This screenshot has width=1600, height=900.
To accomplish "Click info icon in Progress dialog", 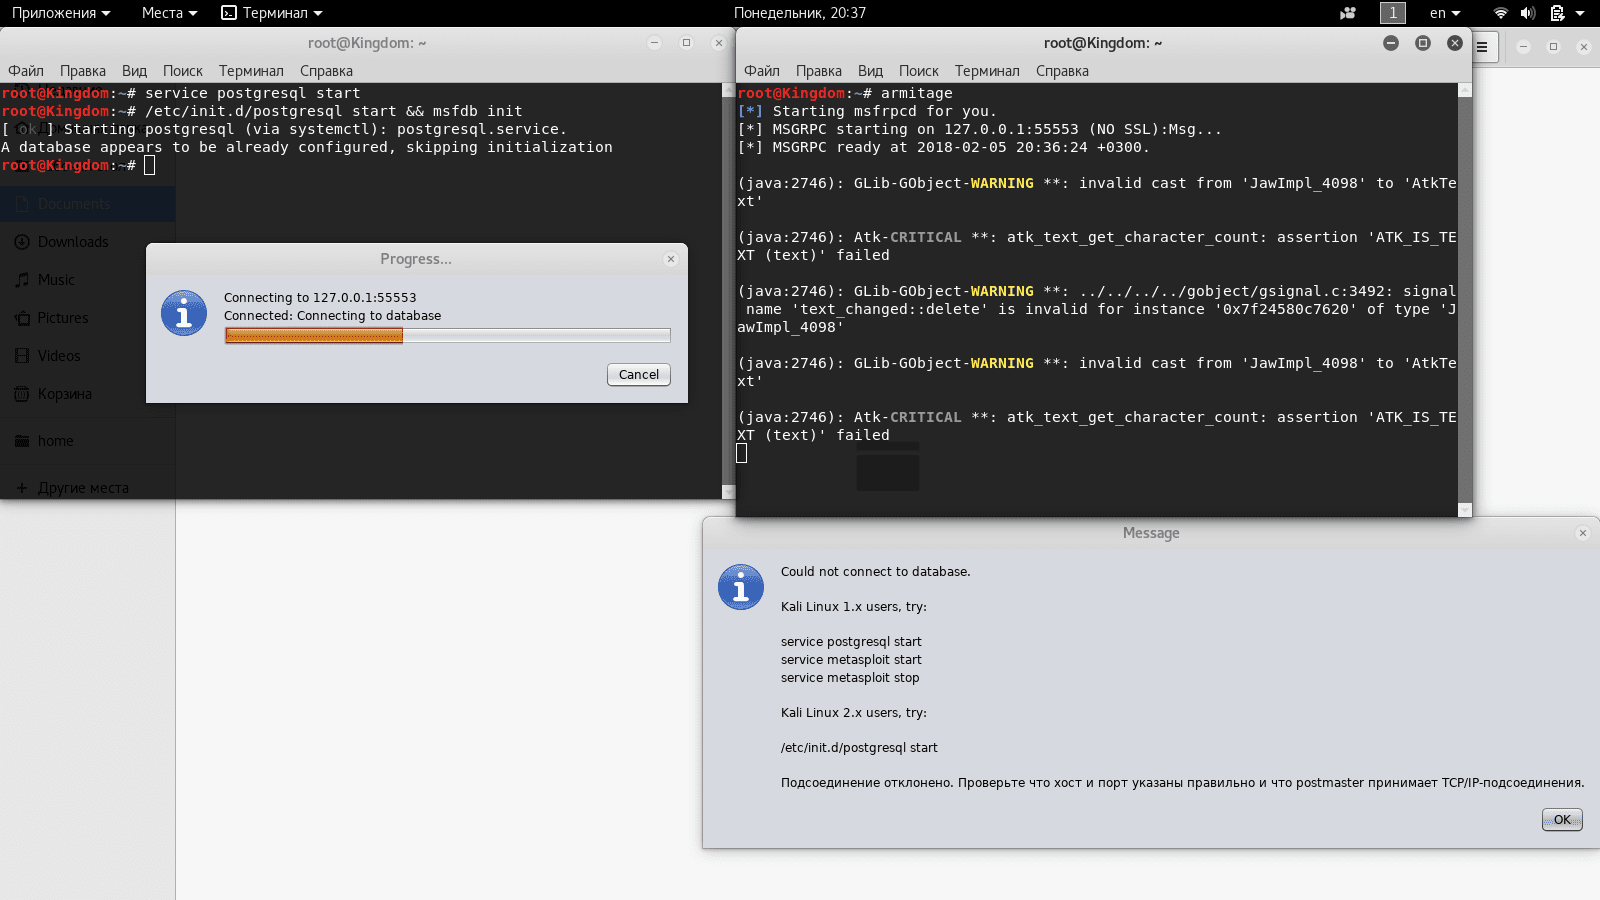I will [x=184, y=314].
